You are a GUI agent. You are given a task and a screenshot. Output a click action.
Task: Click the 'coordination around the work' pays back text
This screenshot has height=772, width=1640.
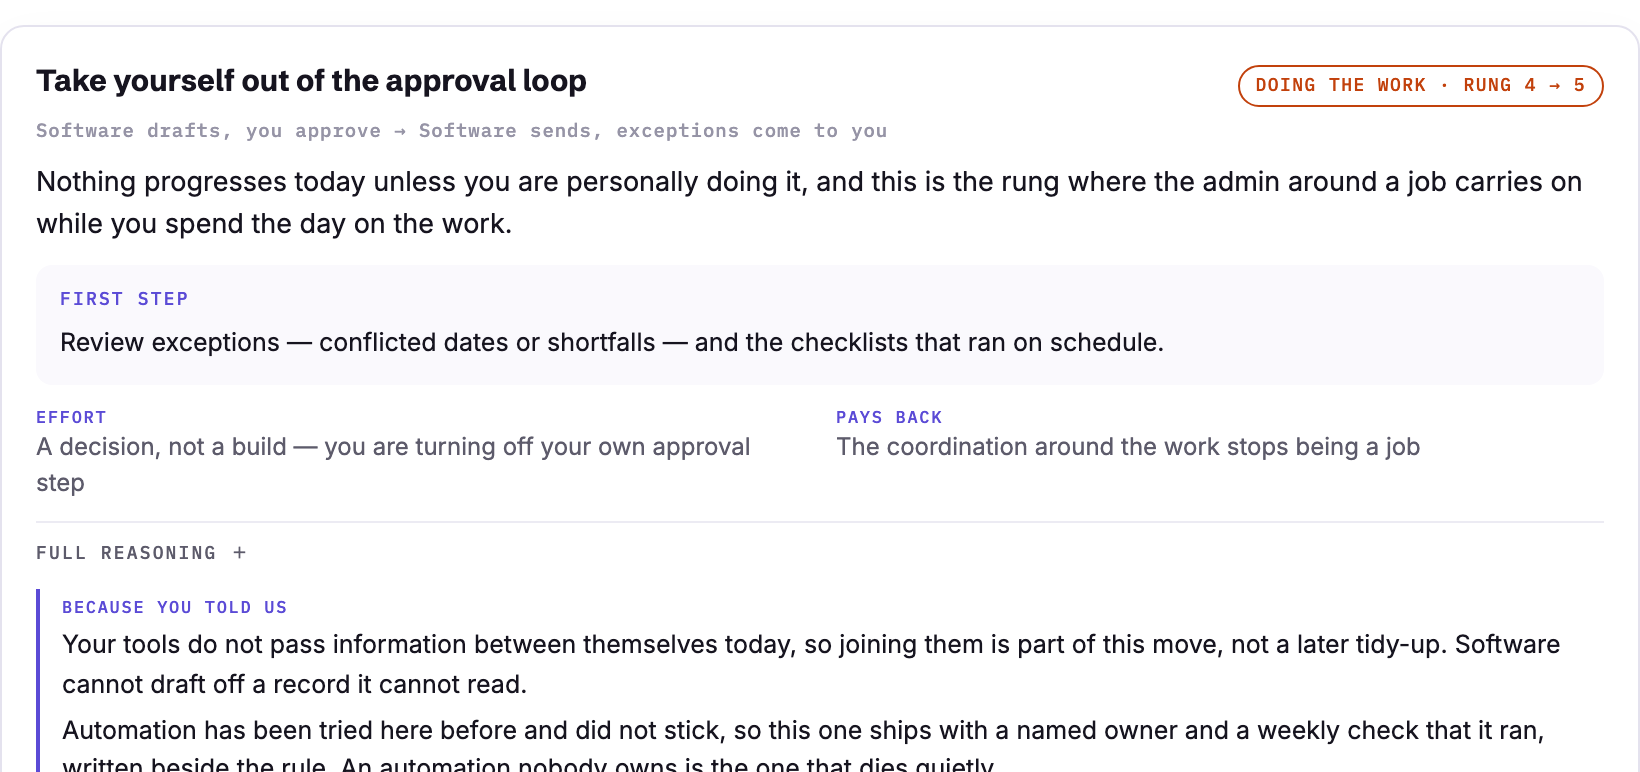[1128, 447]
